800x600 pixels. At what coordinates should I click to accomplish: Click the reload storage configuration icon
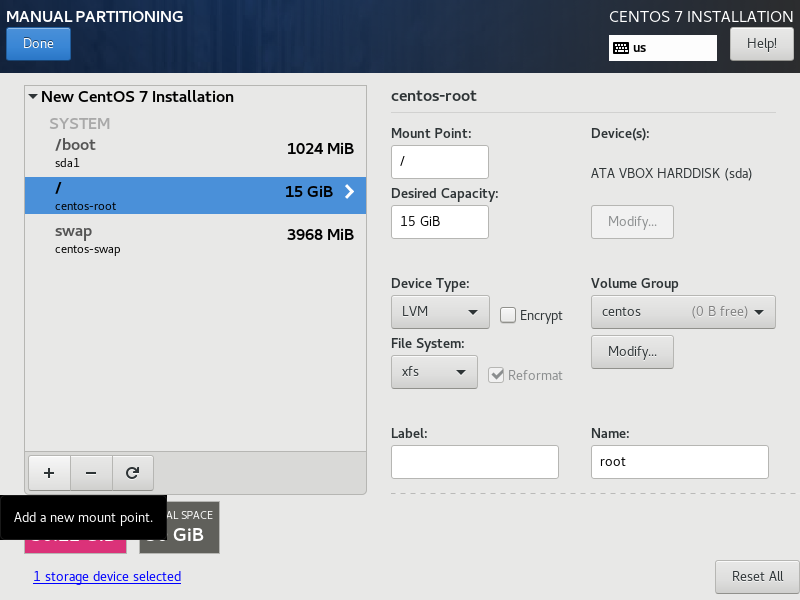(x=132, y=473)
